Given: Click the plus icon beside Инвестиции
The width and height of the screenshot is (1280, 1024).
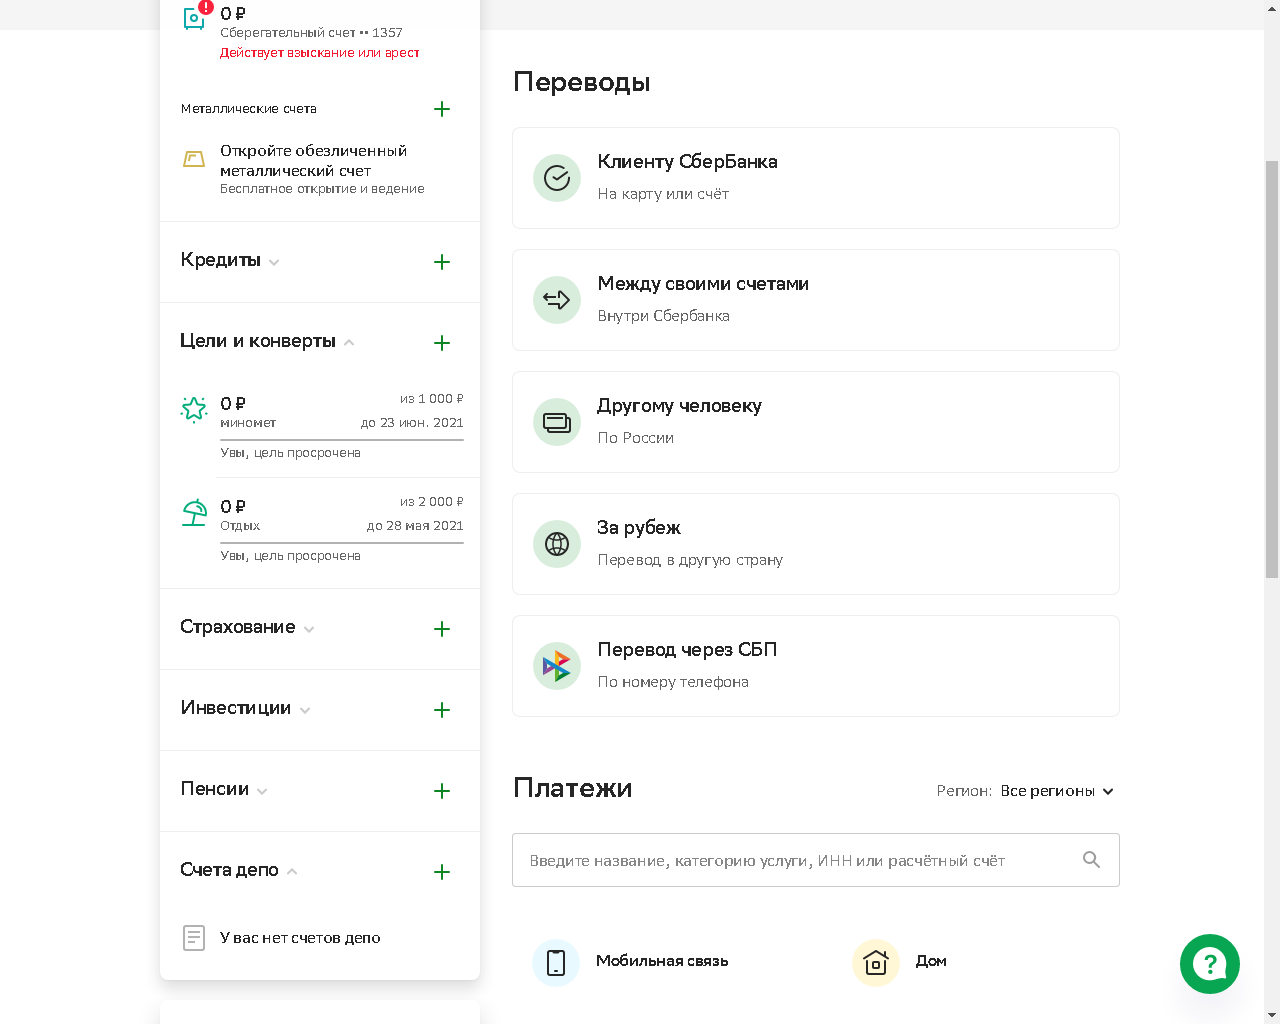Looking at the screenshot, I should [442, 710].
